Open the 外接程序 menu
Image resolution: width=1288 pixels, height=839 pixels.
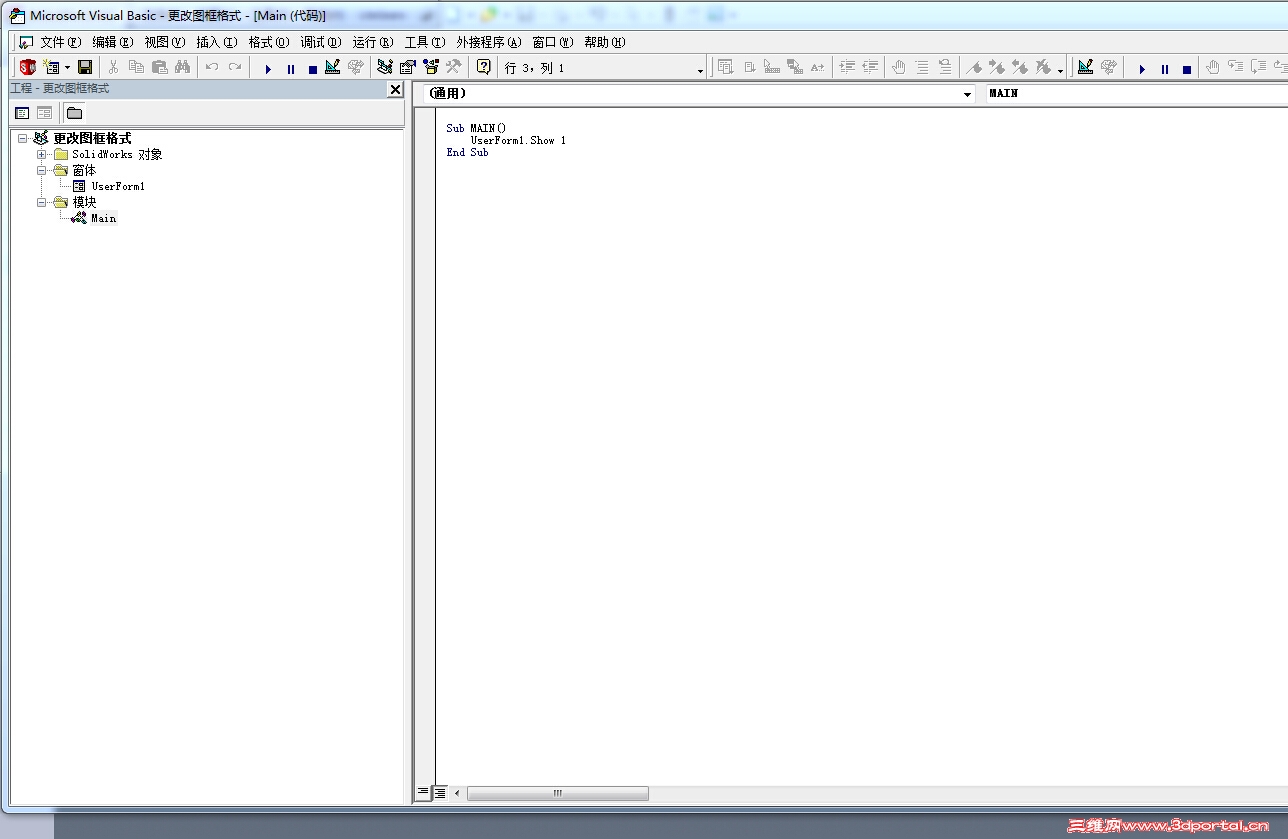click(x=489, y=42)
